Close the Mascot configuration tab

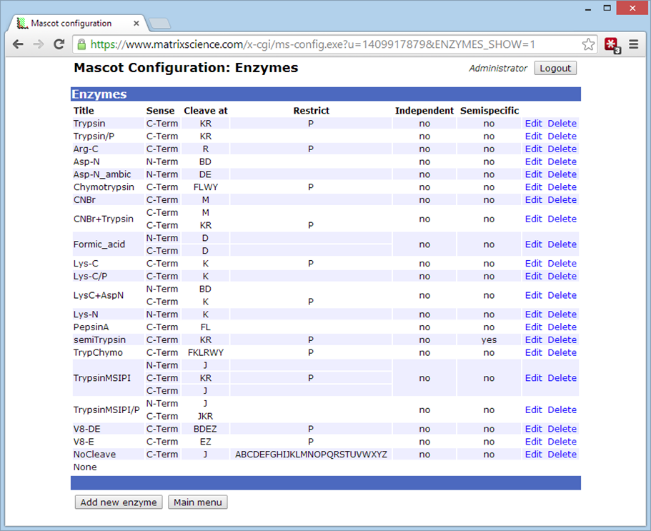136,24
